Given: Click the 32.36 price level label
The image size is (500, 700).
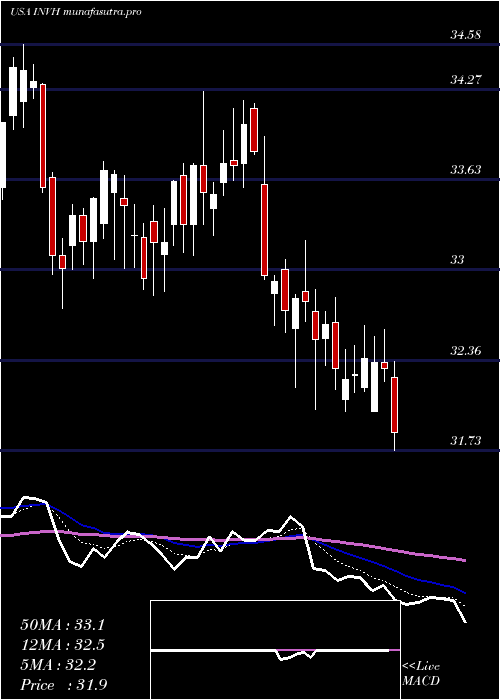Looking at the screenshot, I should (x=465, y=351).
